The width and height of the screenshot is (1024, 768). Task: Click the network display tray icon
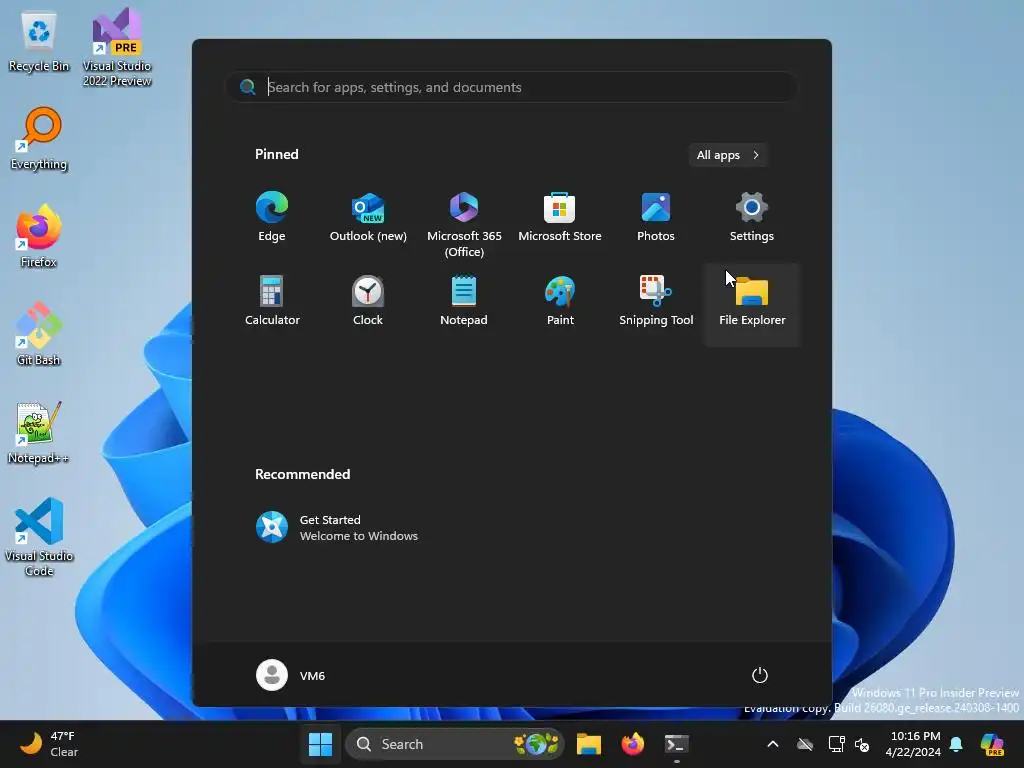836,744
